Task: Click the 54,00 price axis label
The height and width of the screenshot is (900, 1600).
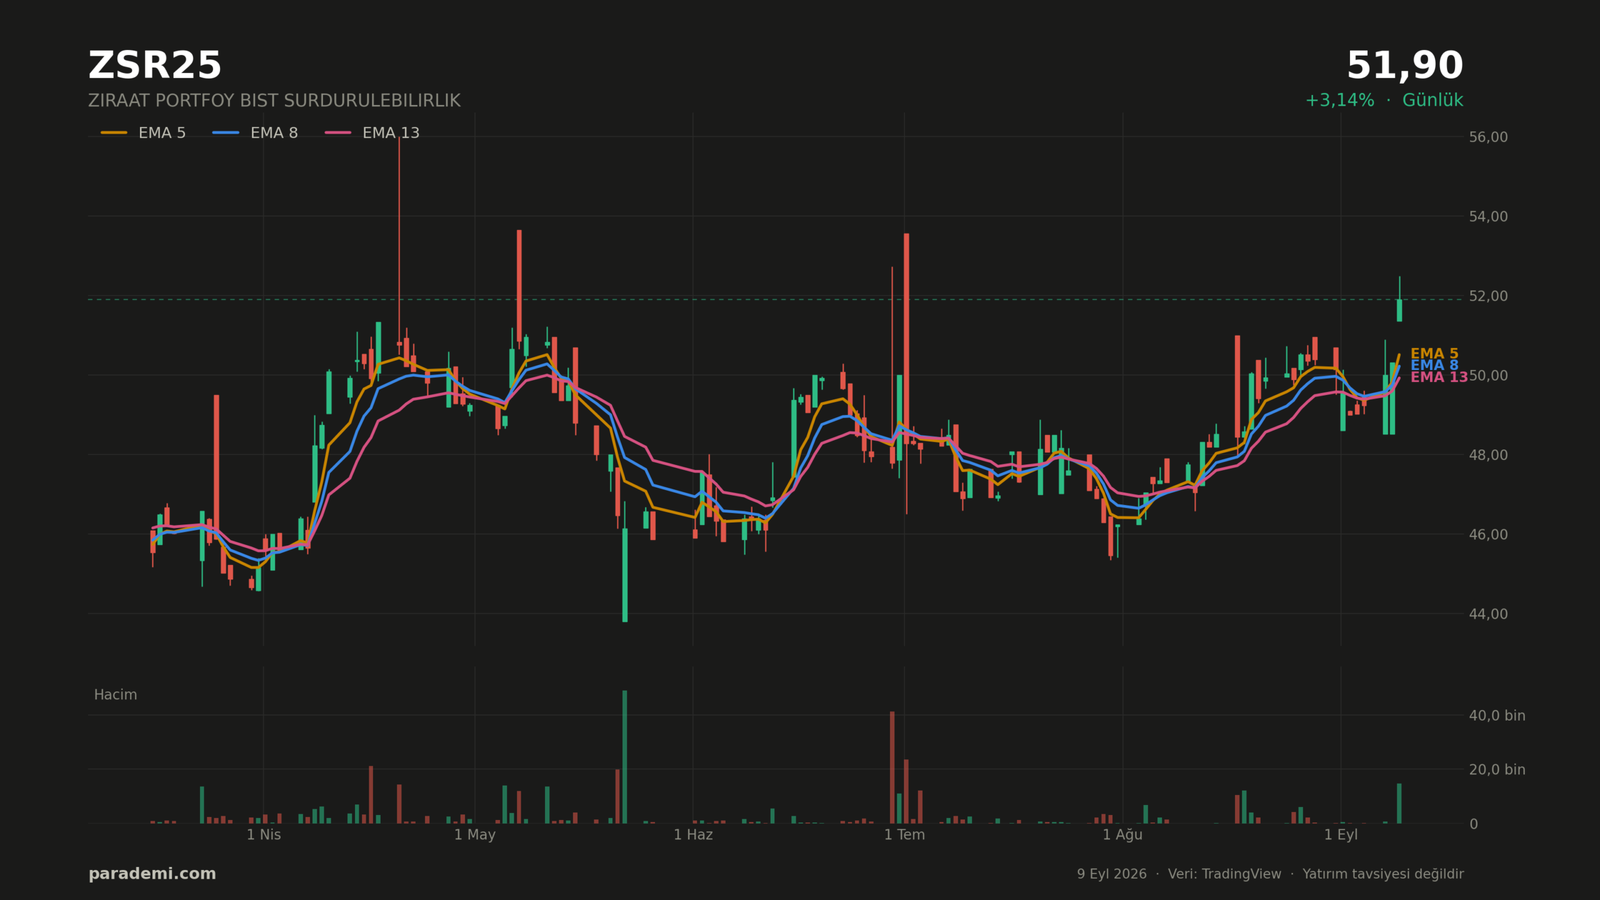Action: (x=1488, y=217)
